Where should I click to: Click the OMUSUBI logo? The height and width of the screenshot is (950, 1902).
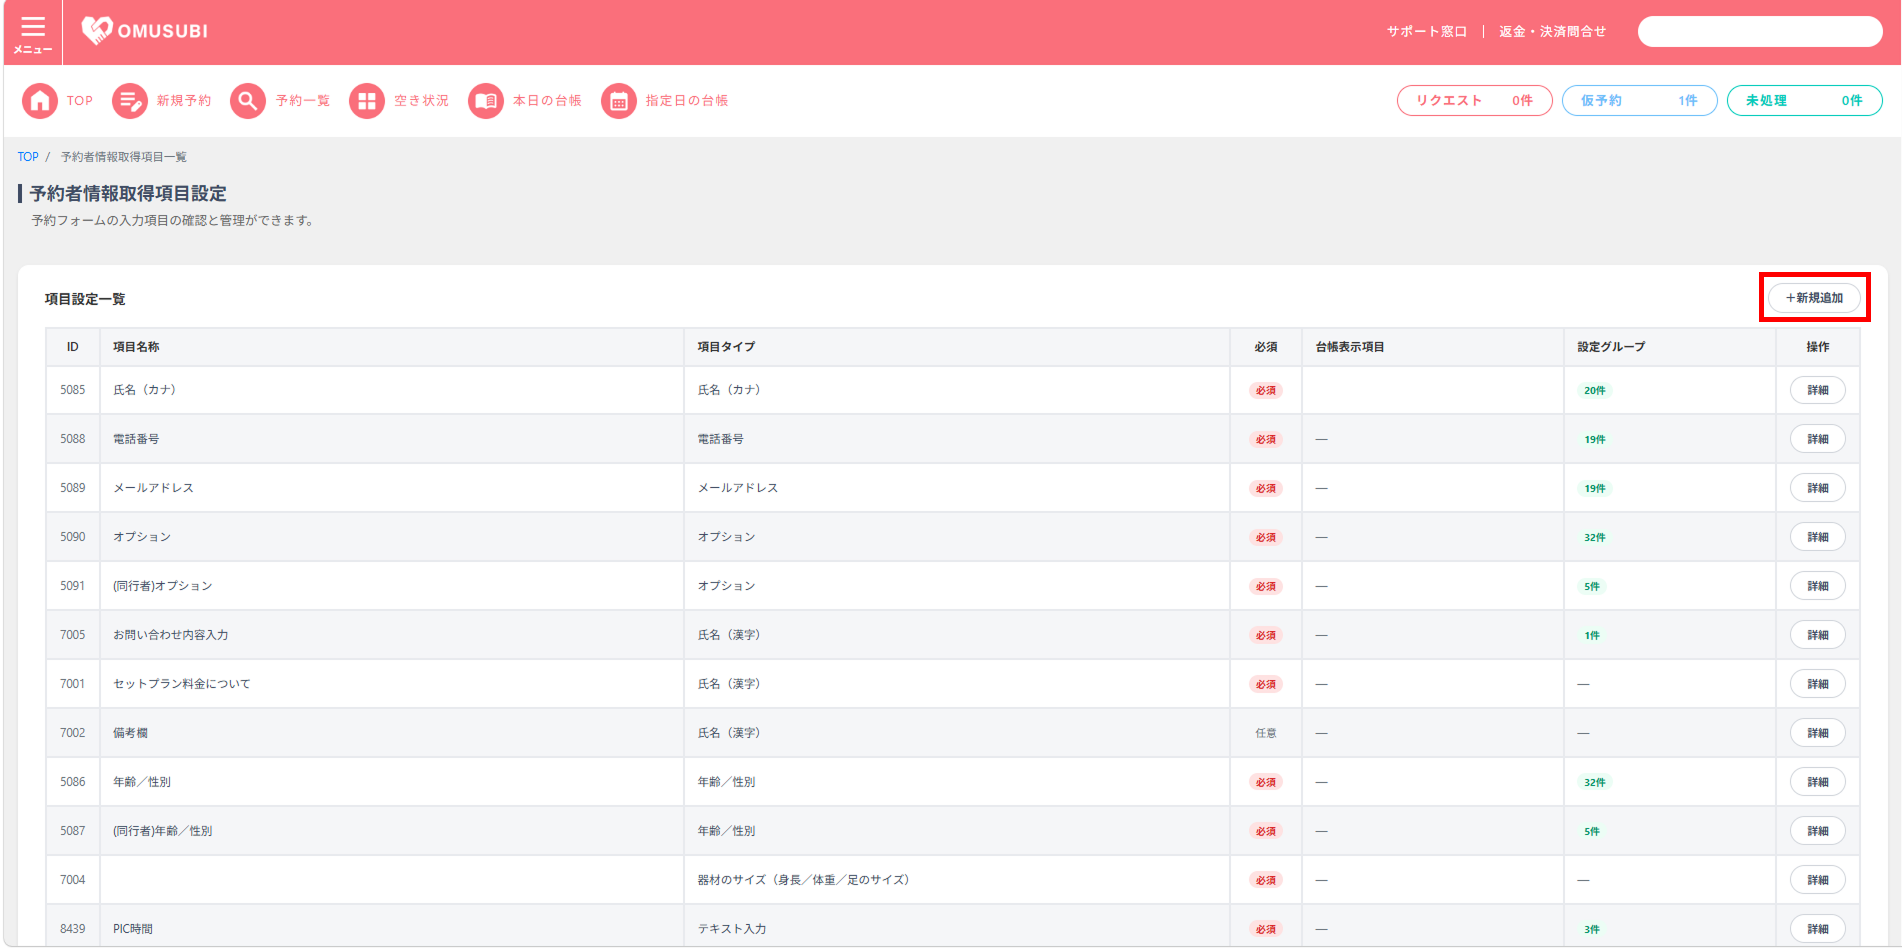pyautogui.click(x=145, y=31)
